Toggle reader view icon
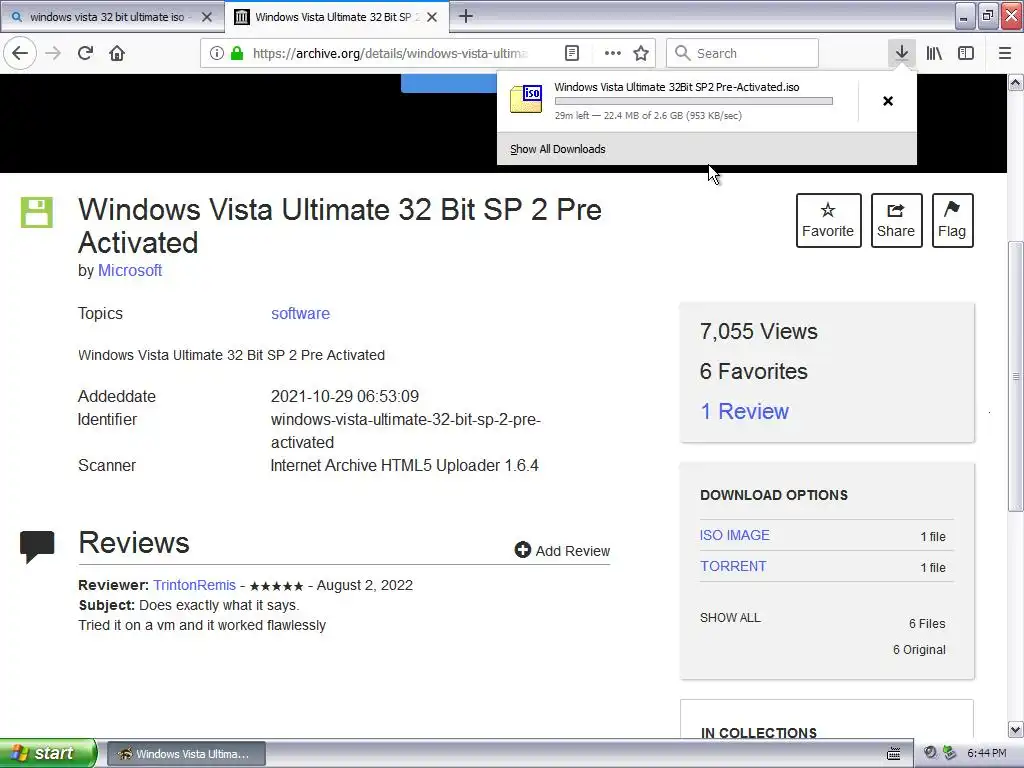 571,53
